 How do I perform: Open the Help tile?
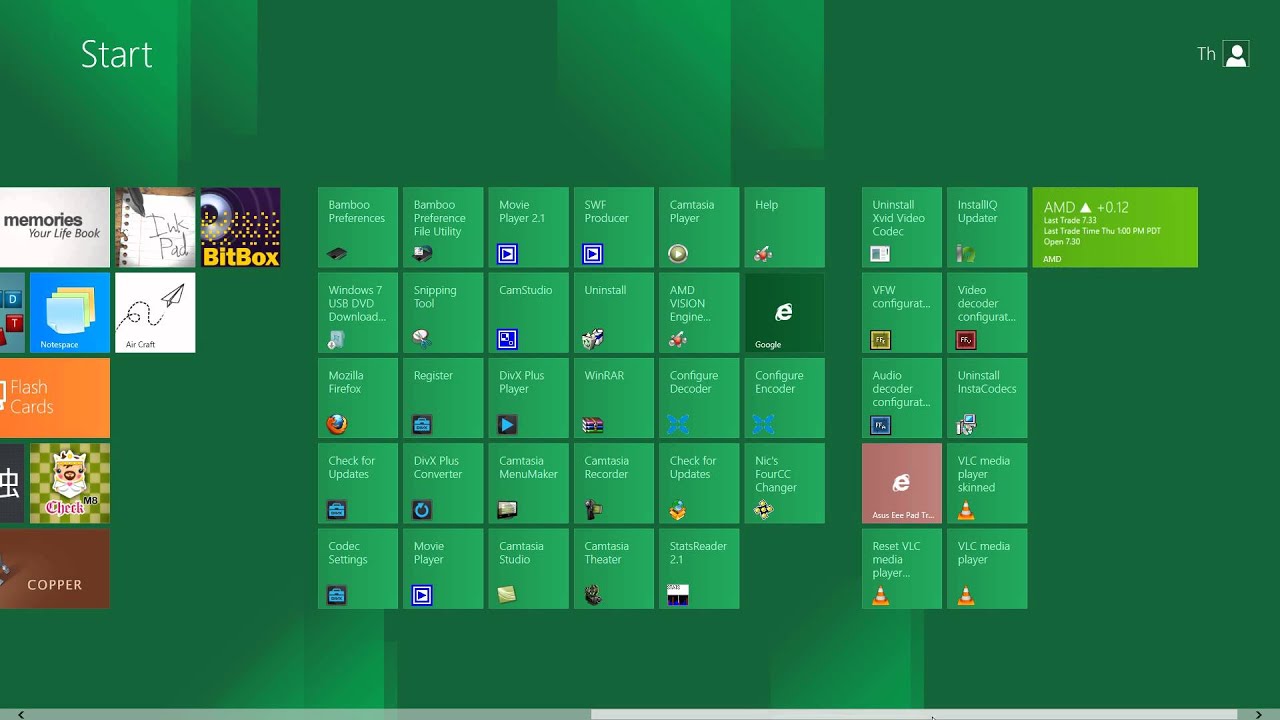(784, 227)
